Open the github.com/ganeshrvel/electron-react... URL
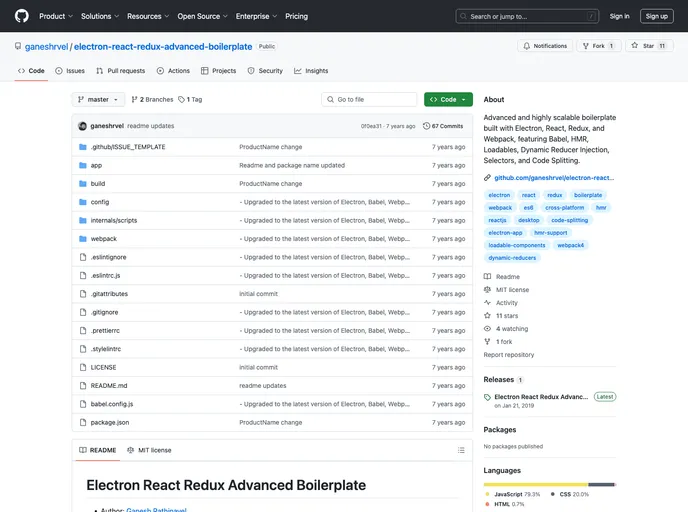This screenshot has height=512, width=688. click(554, 178)
